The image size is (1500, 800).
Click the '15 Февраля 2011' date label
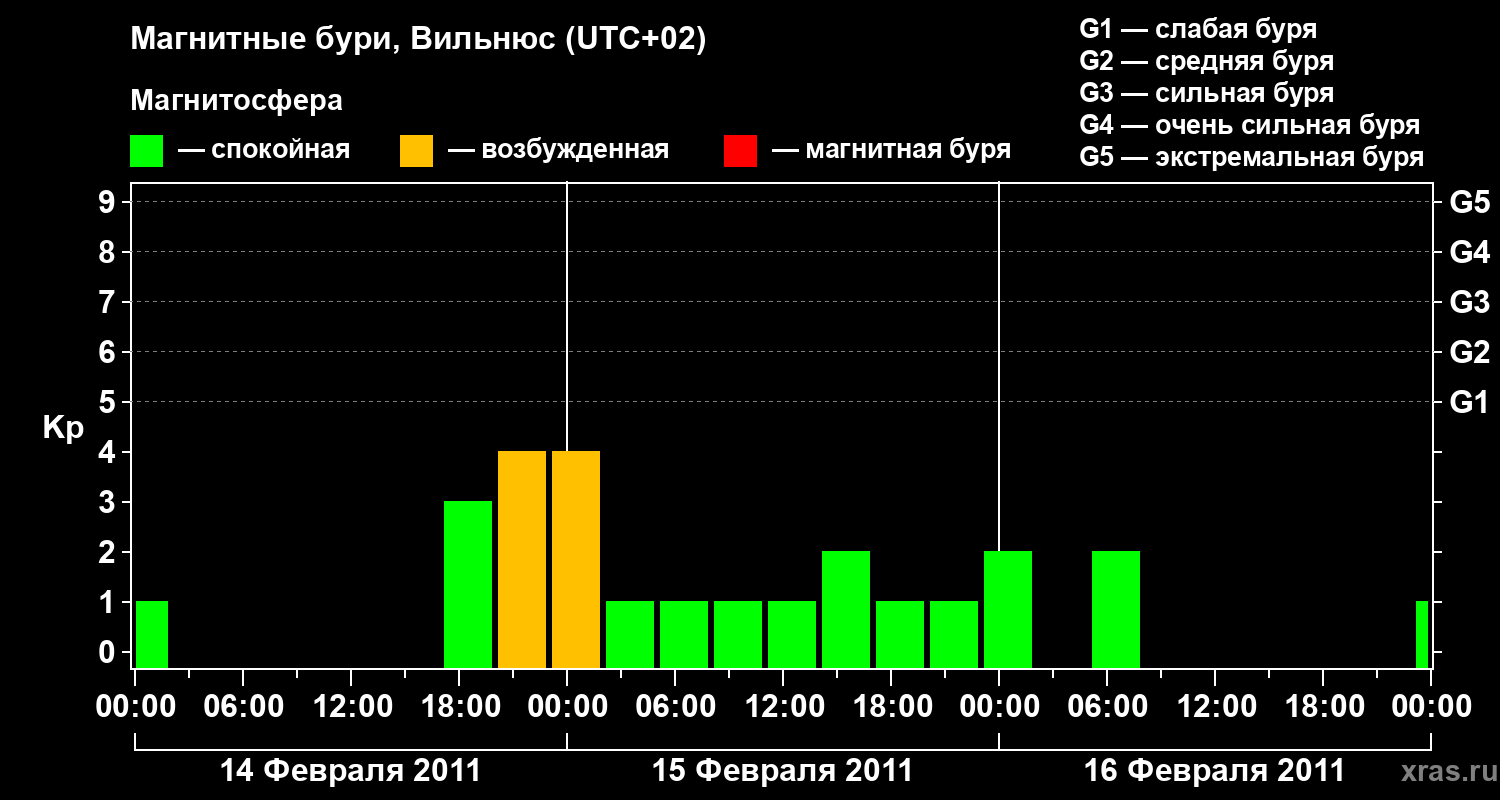(782, 771)
